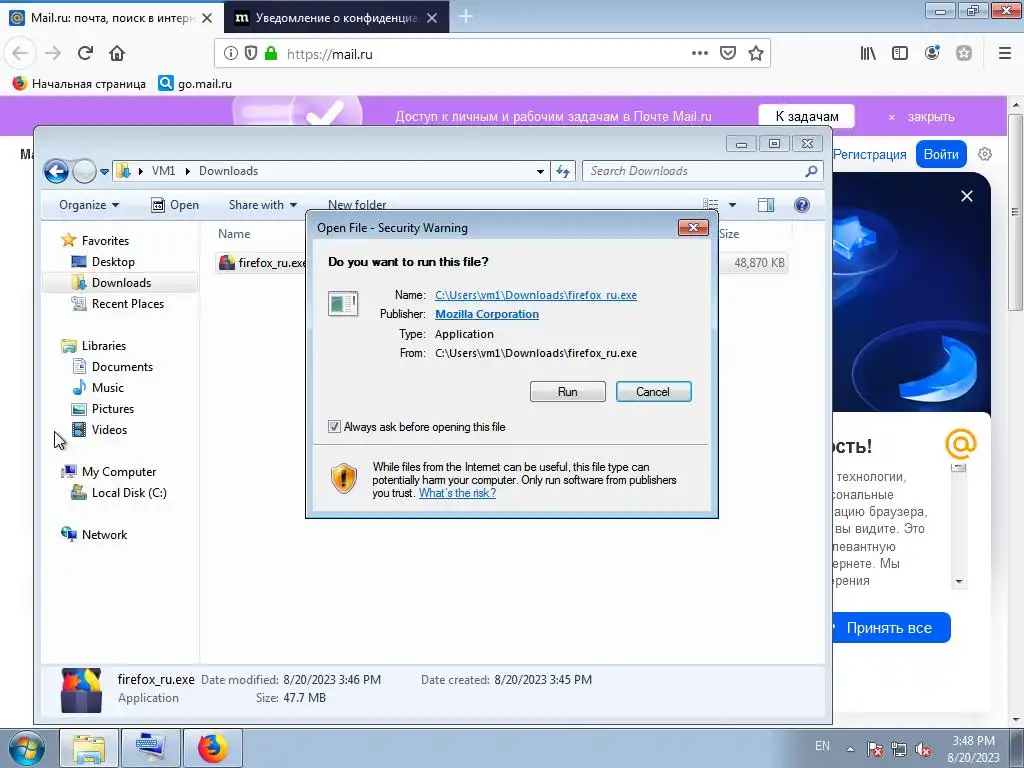Viewport: 1024px width, 768px height.
Task: Open page actions three-dot menu
Action: coord(699,54)
